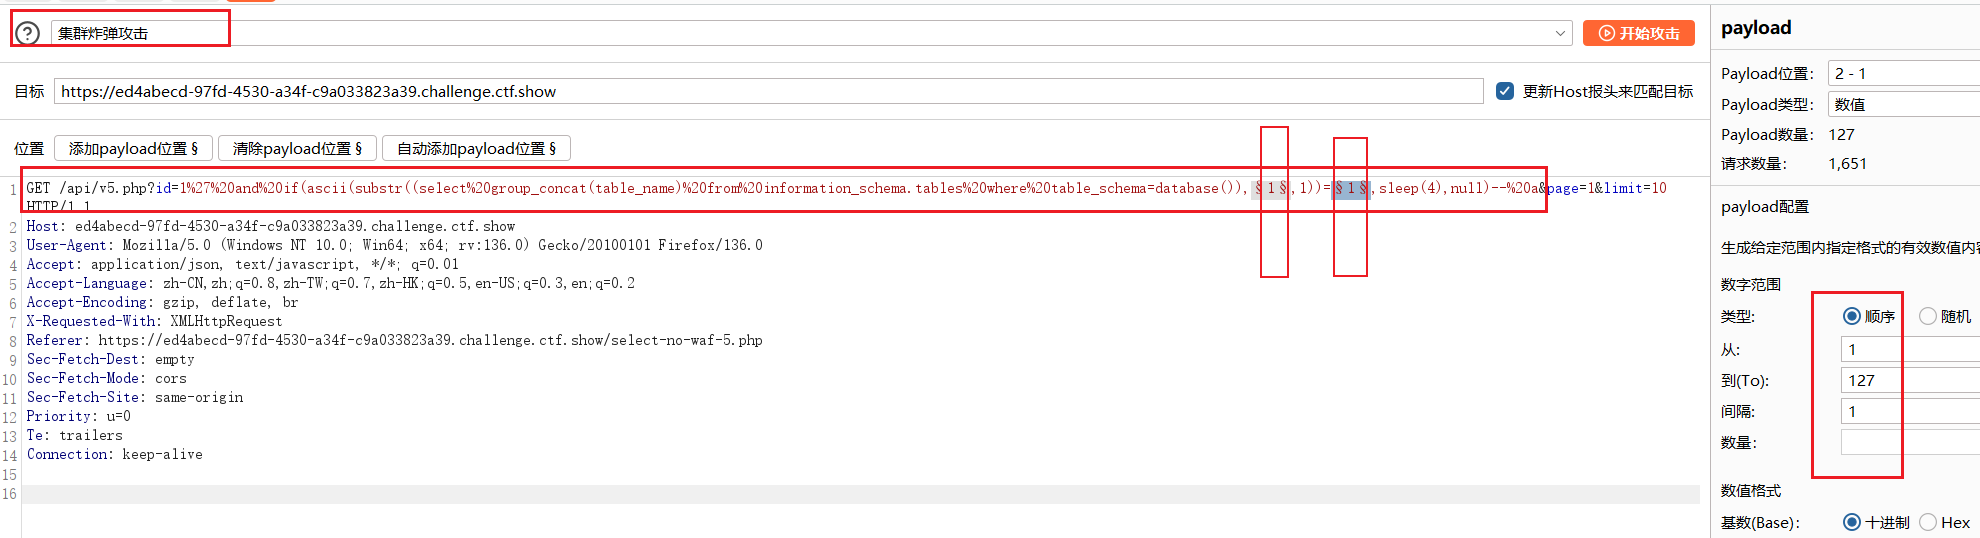
Task: Click the Accept-Encoding header line
Action: [163, 302]
